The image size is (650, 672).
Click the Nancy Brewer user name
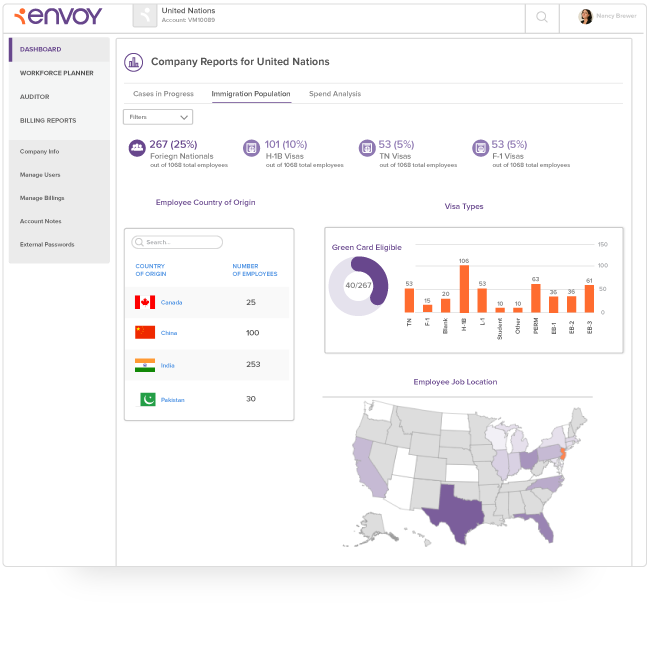[616, 16]
